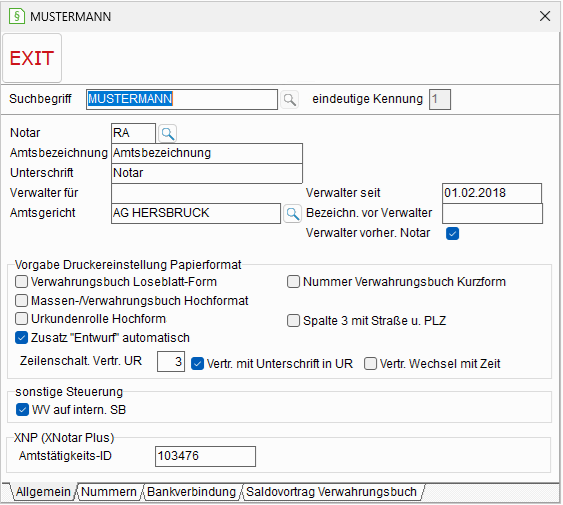
Task: Disable Zusatz "Entwurf" automatisch checkbox
Action: point(22,338)
